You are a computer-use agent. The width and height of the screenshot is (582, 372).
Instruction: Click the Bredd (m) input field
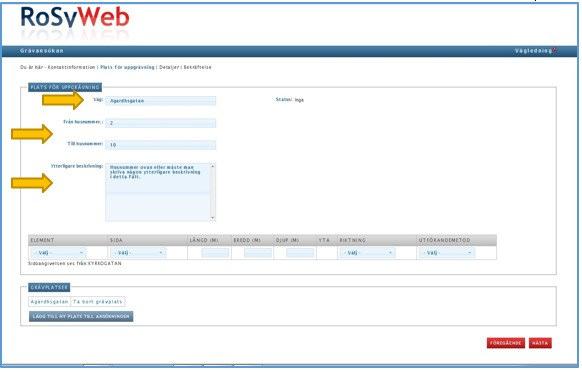click(x=258, y=253)
